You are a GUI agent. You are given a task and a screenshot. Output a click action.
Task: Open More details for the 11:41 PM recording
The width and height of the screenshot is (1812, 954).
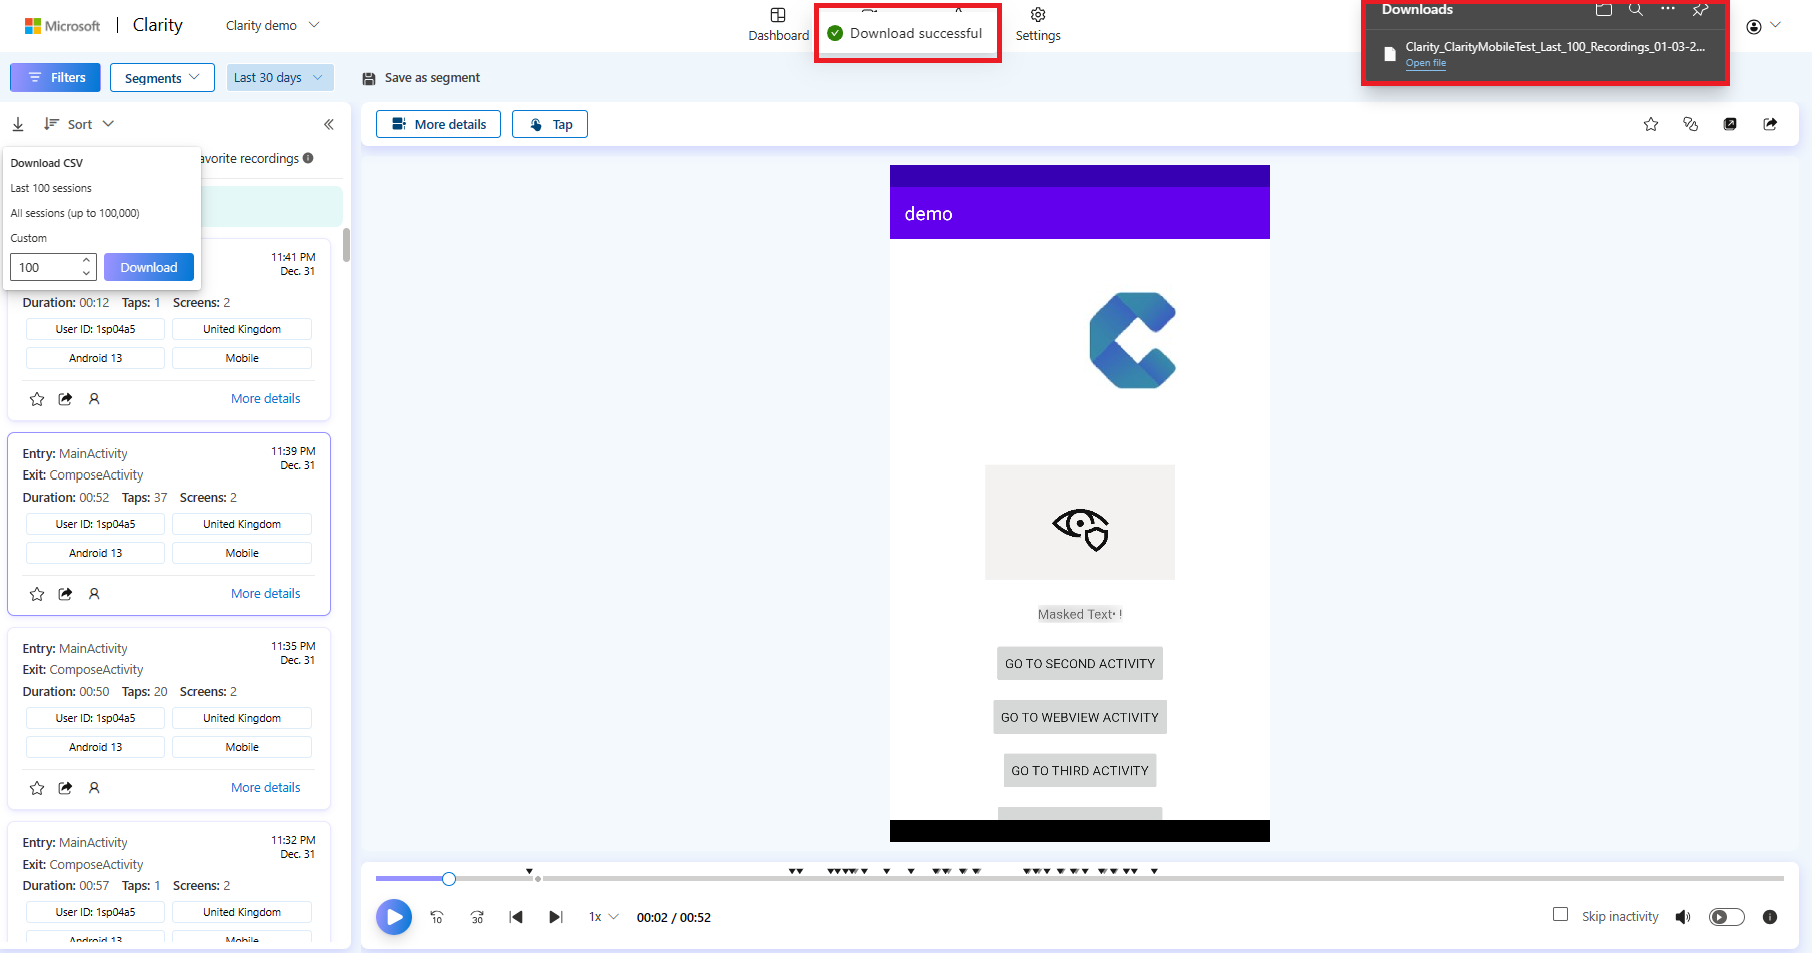coord(265,398)
